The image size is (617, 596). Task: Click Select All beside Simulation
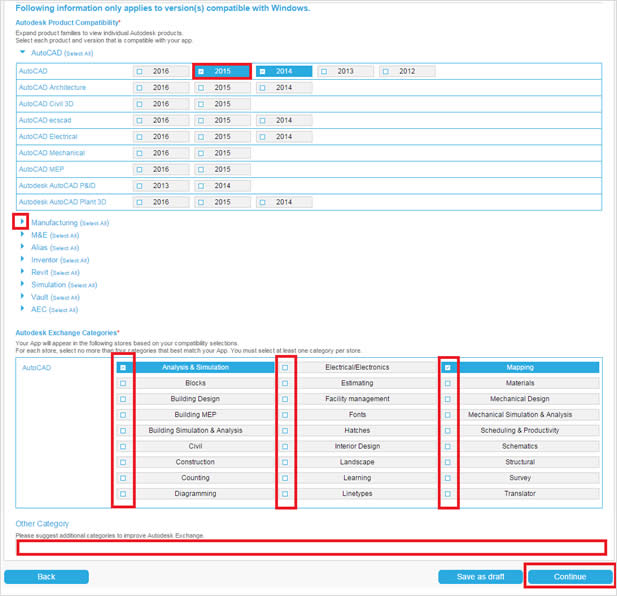point(83,285)
